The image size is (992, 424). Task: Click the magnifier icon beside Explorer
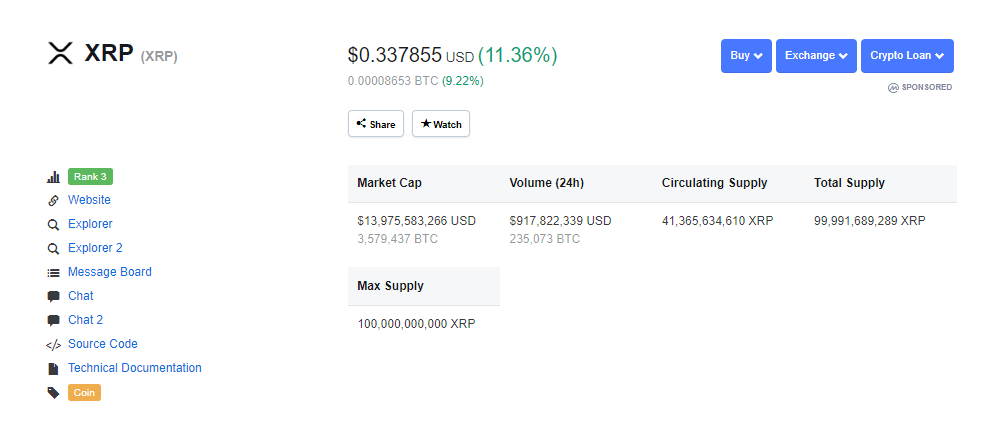pos(53,225)
